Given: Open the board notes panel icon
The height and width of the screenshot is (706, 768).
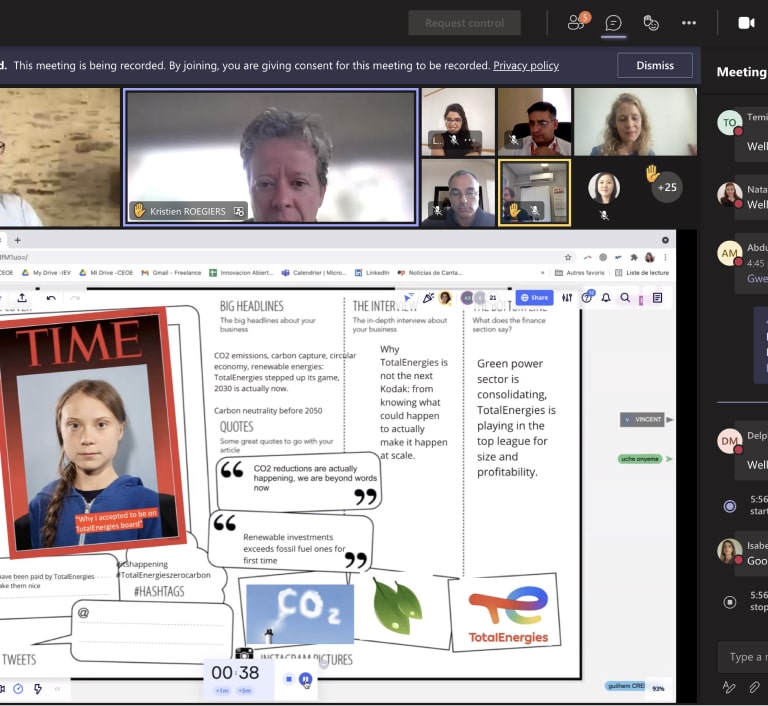Looking at the screenshot, I should 657,298.
